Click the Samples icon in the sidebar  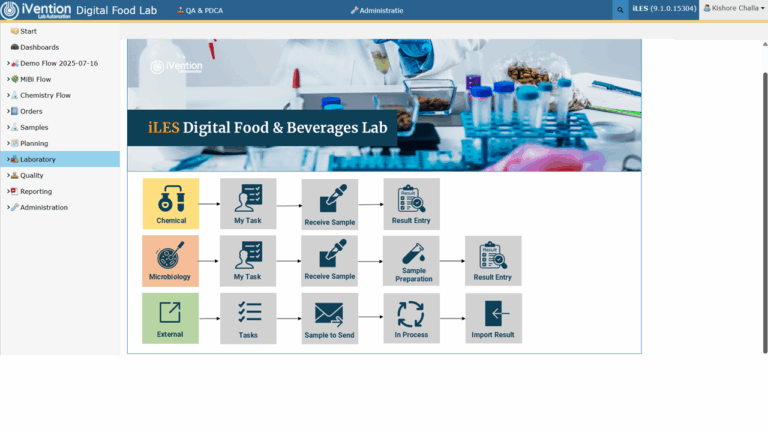point(15,127)
